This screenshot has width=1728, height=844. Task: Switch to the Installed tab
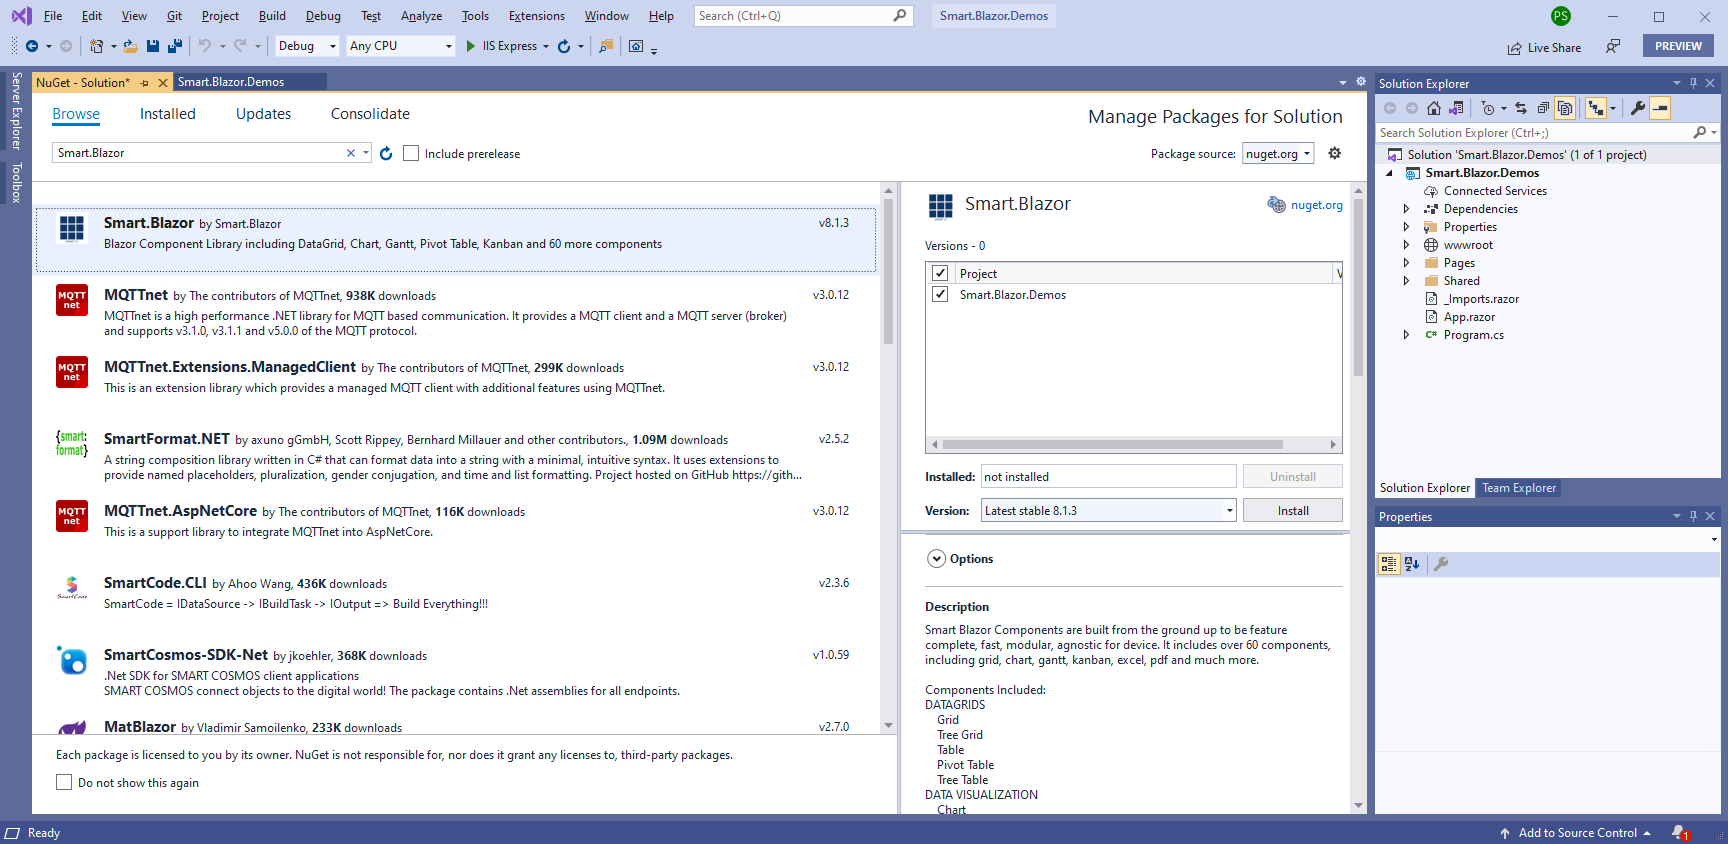click(167, 114)
